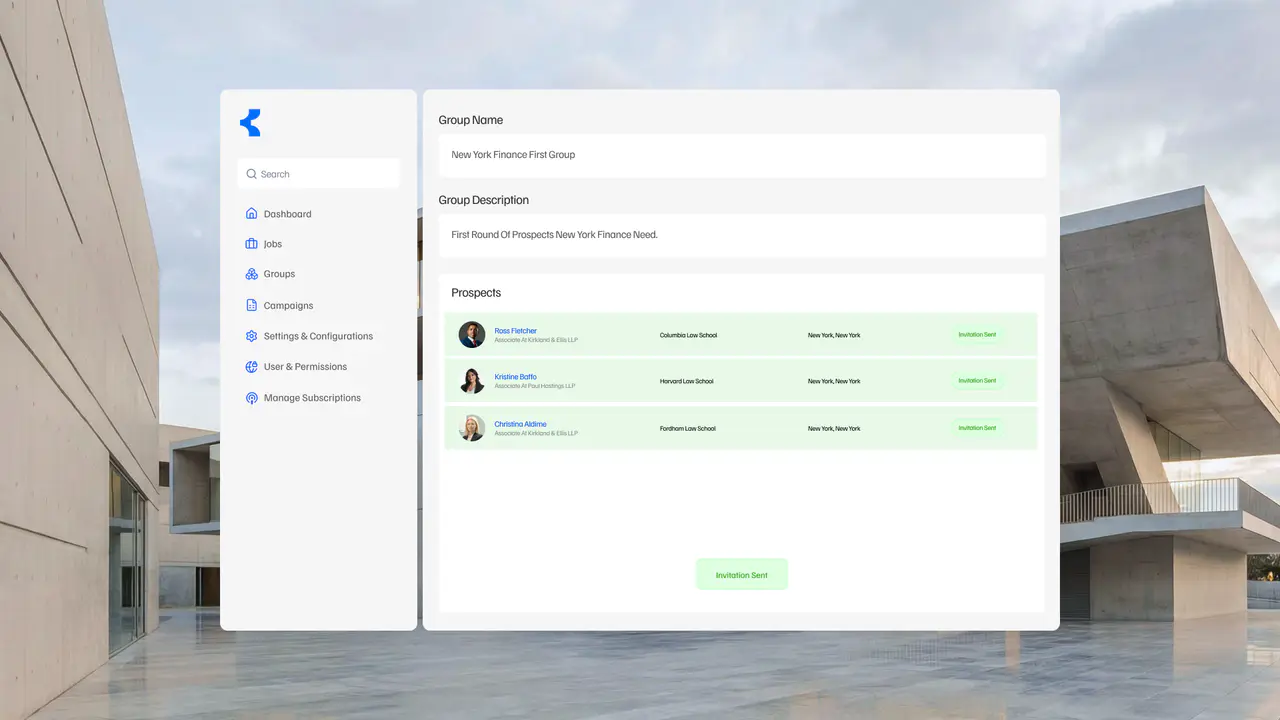Select the text Fordham Law School
The height and width of the screenshot is (720, 1280).
point(688,429)
